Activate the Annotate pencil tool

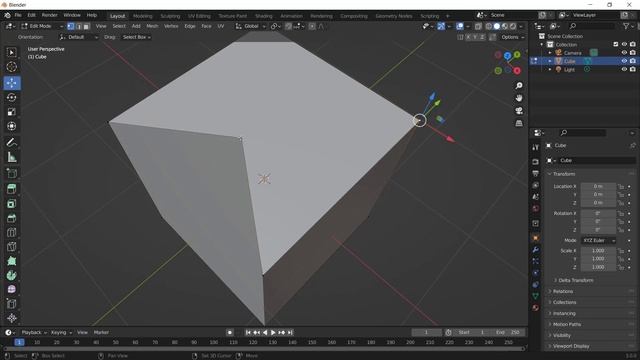click(11, 142)
